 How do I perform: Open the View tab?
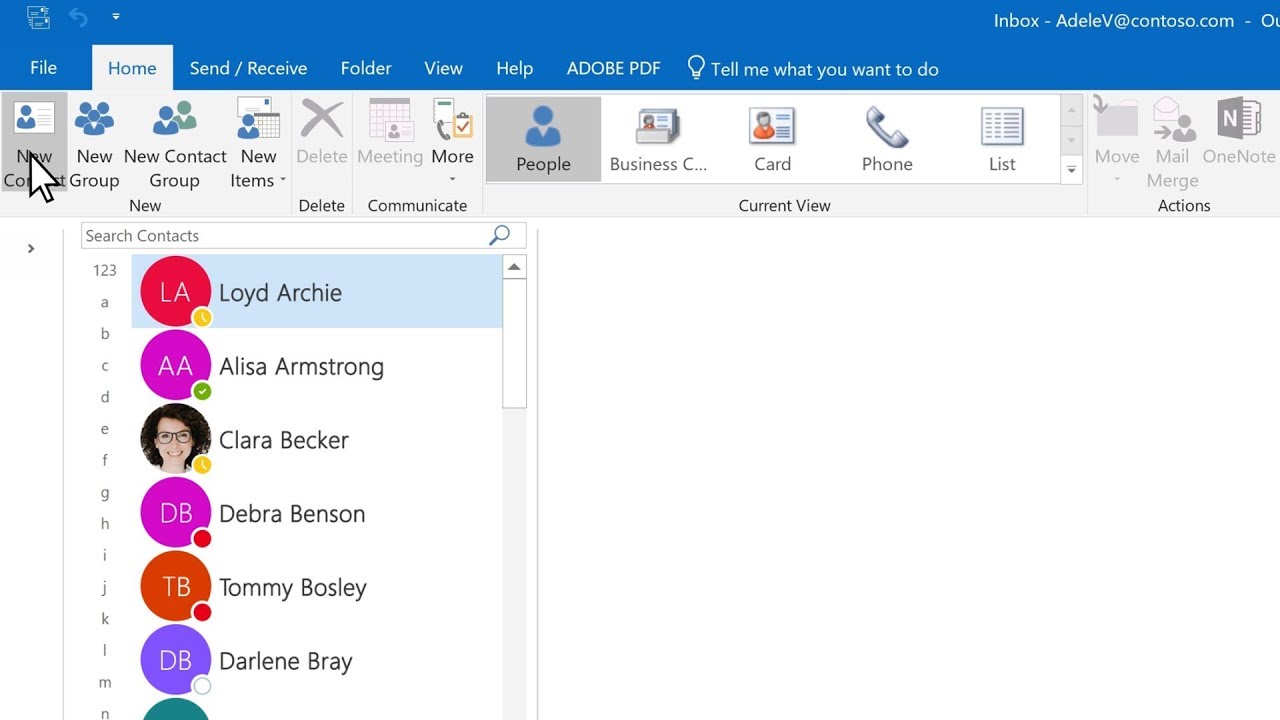pos(443,68)
